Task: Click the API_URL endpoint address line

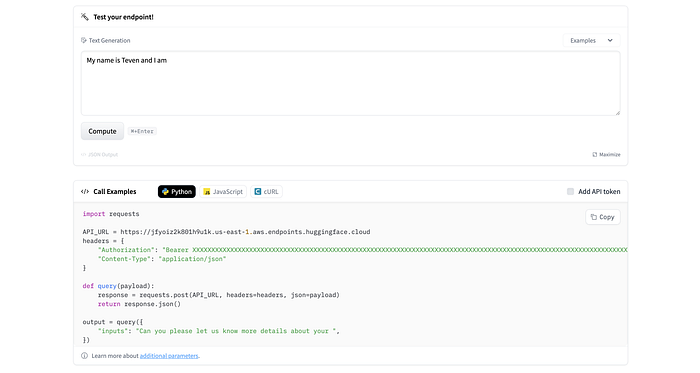Action: (x=226, y=232)
